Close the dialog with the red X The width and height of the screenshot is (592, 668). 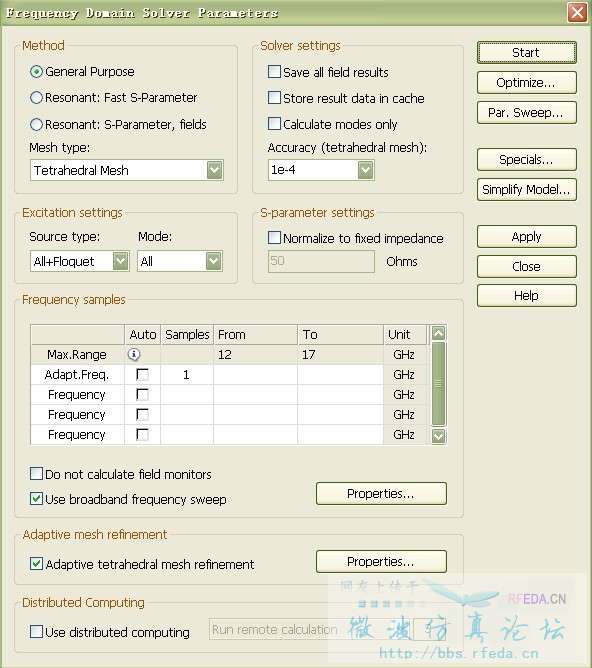point(577,12)
